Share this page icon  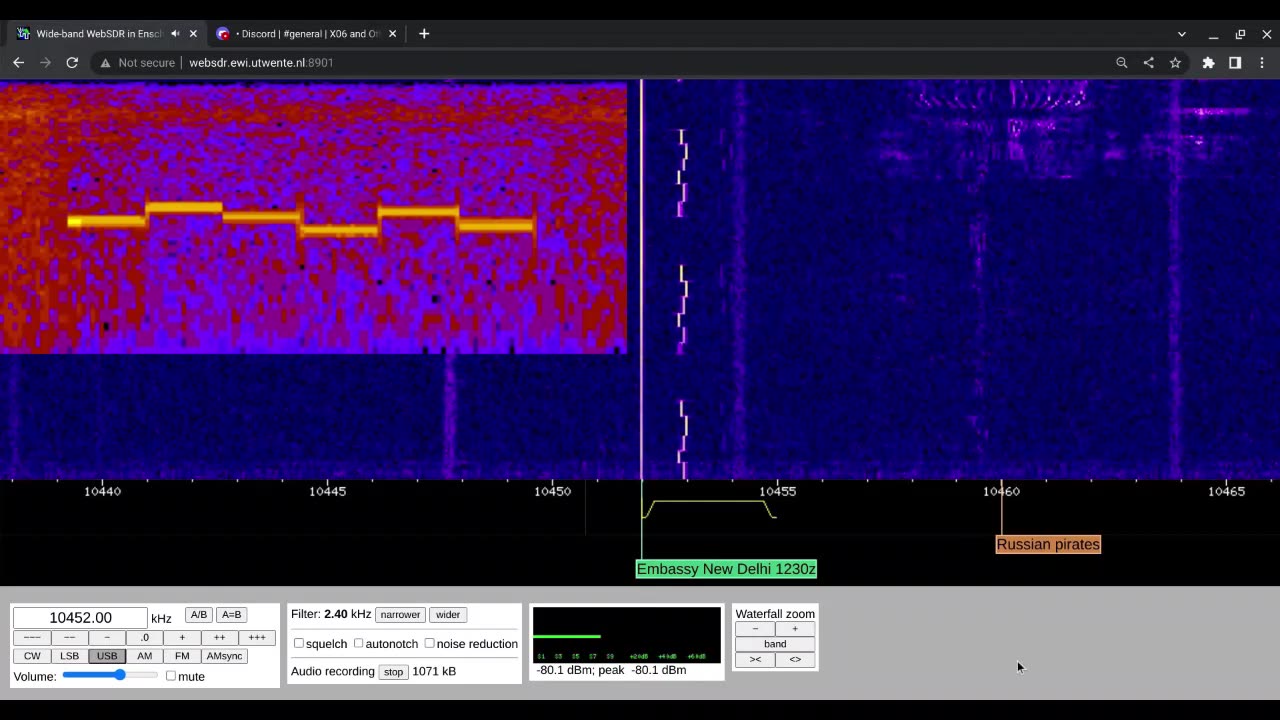pos(1148,62)
